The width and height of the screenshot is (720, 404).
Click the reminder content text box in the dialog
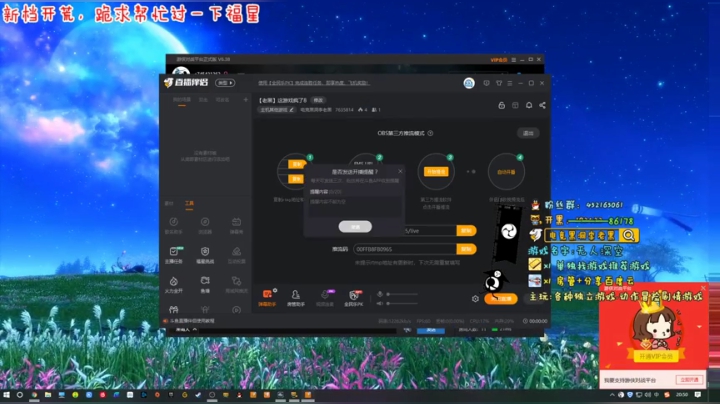click(x=355, y=207)
